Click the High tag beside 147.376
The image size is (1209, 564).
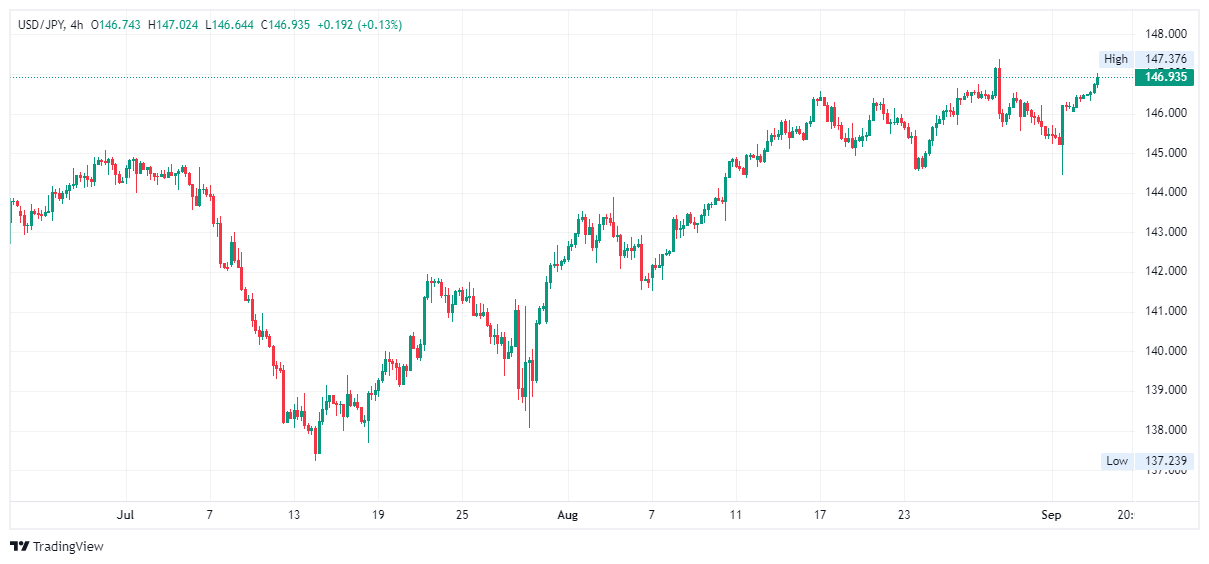click(1115, 59)
